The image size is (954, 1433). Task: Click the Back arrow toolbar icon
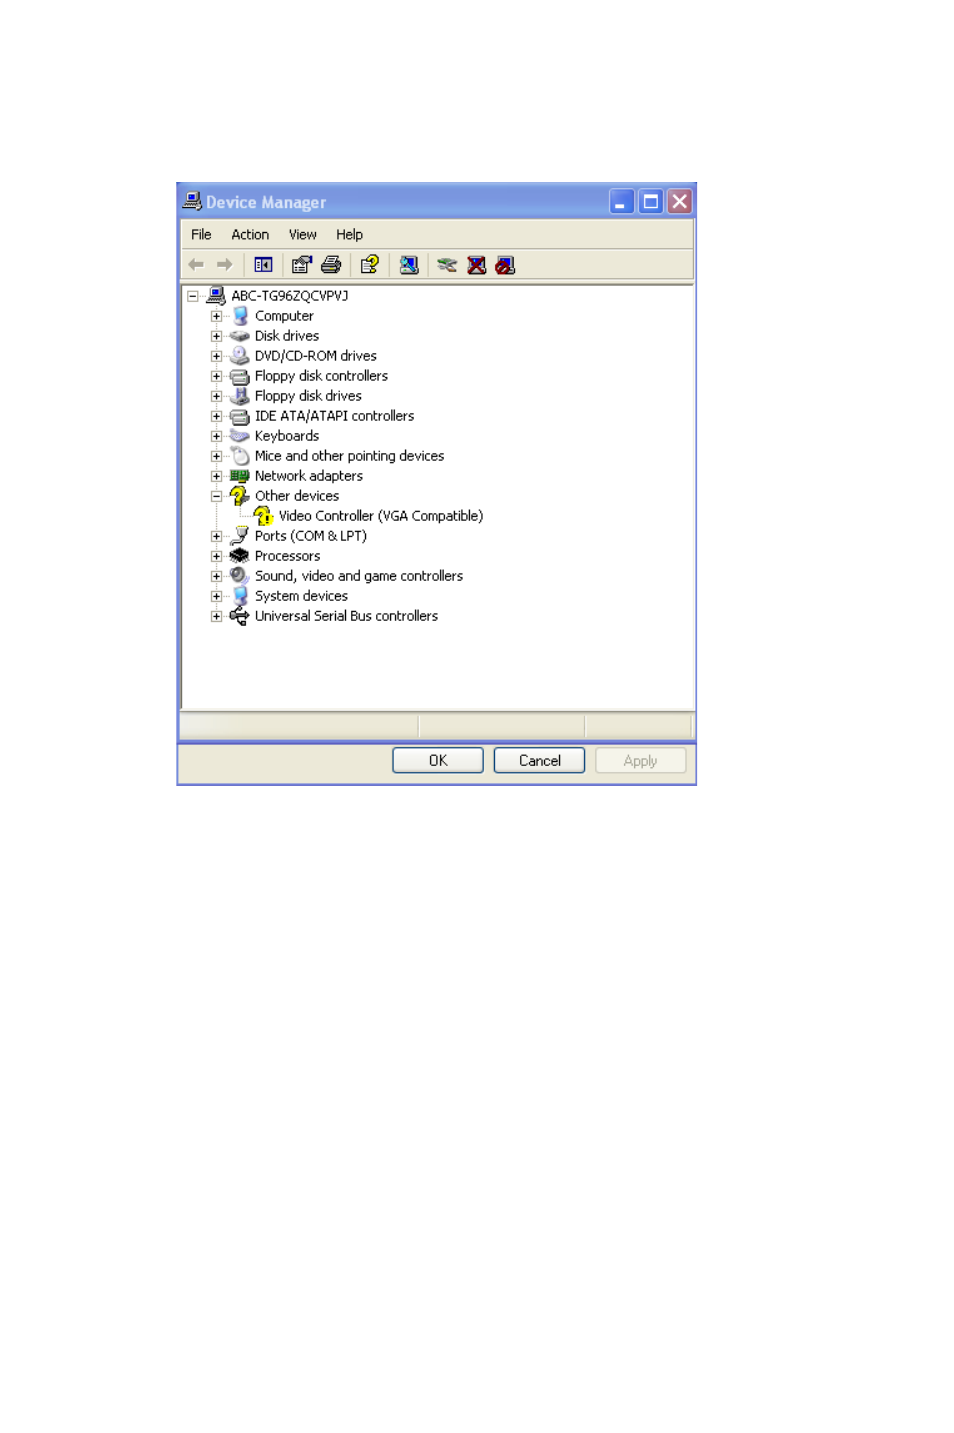tap(196, 265)
